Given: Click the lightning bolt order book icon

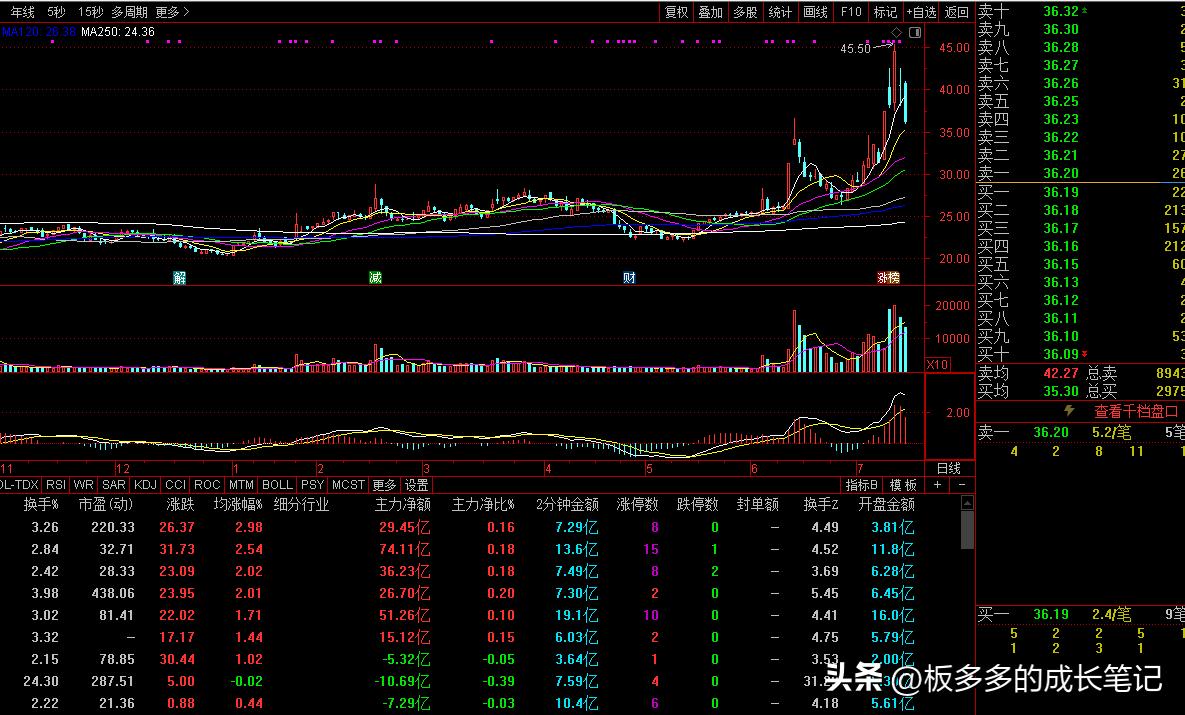Looking at the screenshot, I should click(1069, 410).
